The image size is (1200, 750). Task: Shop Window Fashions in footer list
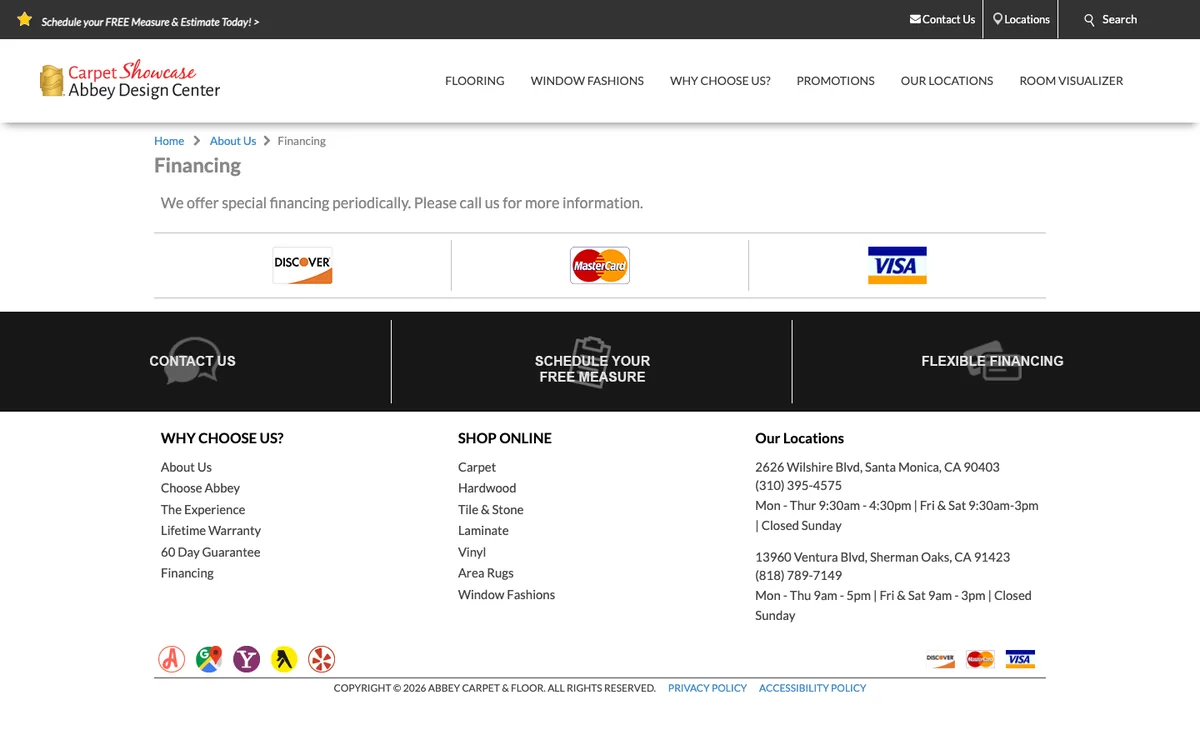pos(506,595)
